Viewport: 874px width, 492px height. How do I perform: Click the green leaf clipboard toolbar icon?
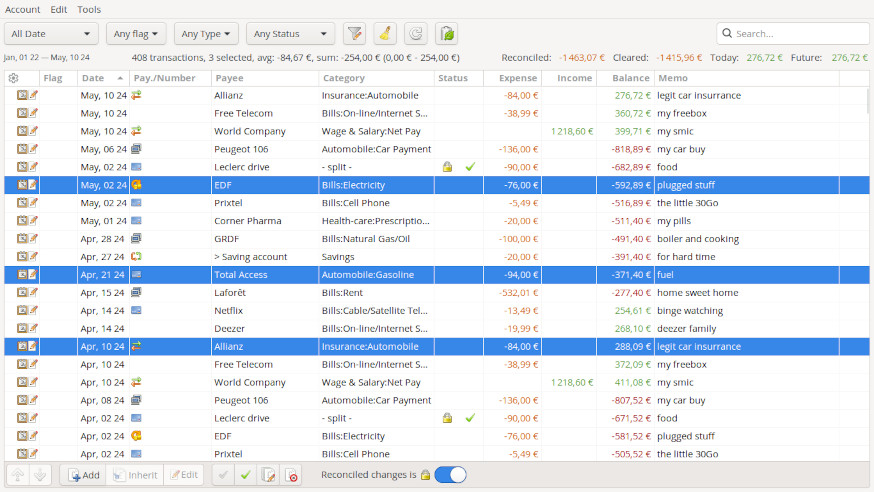[446, 34]
